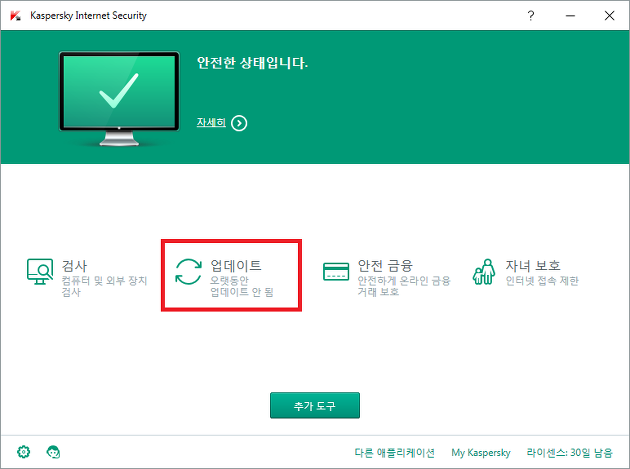Click the circled arrow next to 자세히
Viewport: 630px width, 469px height.
coord(239,123)
